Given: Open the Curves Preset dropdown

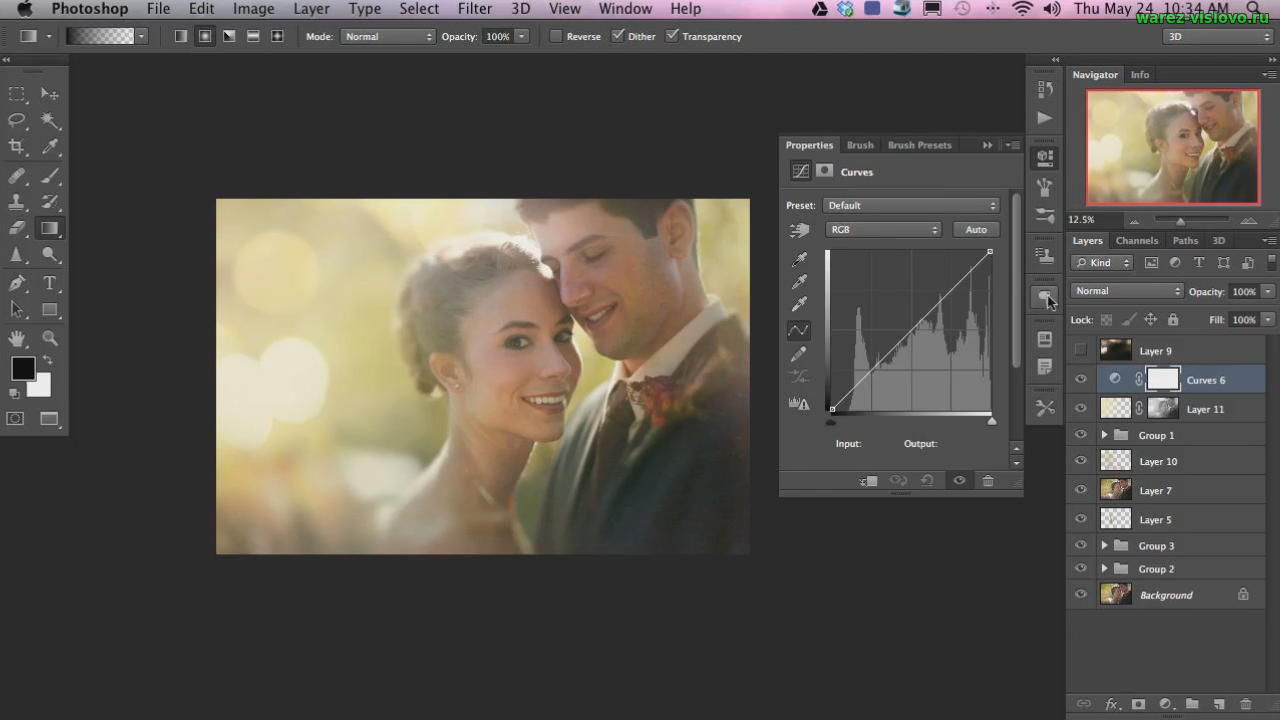Looking at the screenshot, I should [911, 205].
